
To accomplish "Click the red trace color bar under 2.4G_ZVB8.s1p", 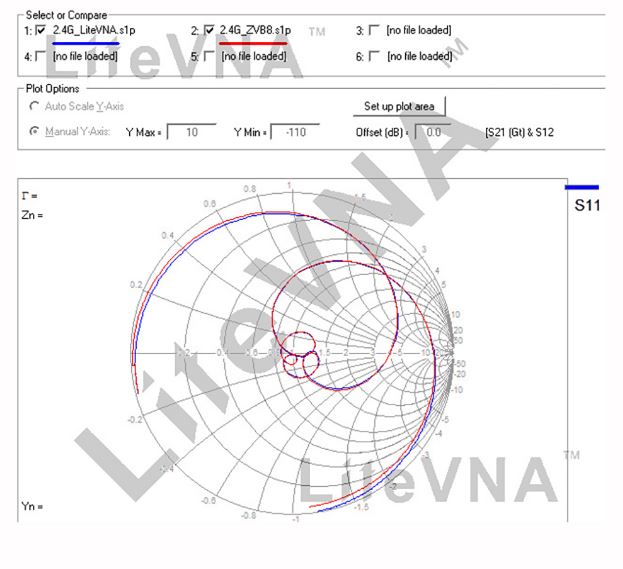I will click(253, 43).
